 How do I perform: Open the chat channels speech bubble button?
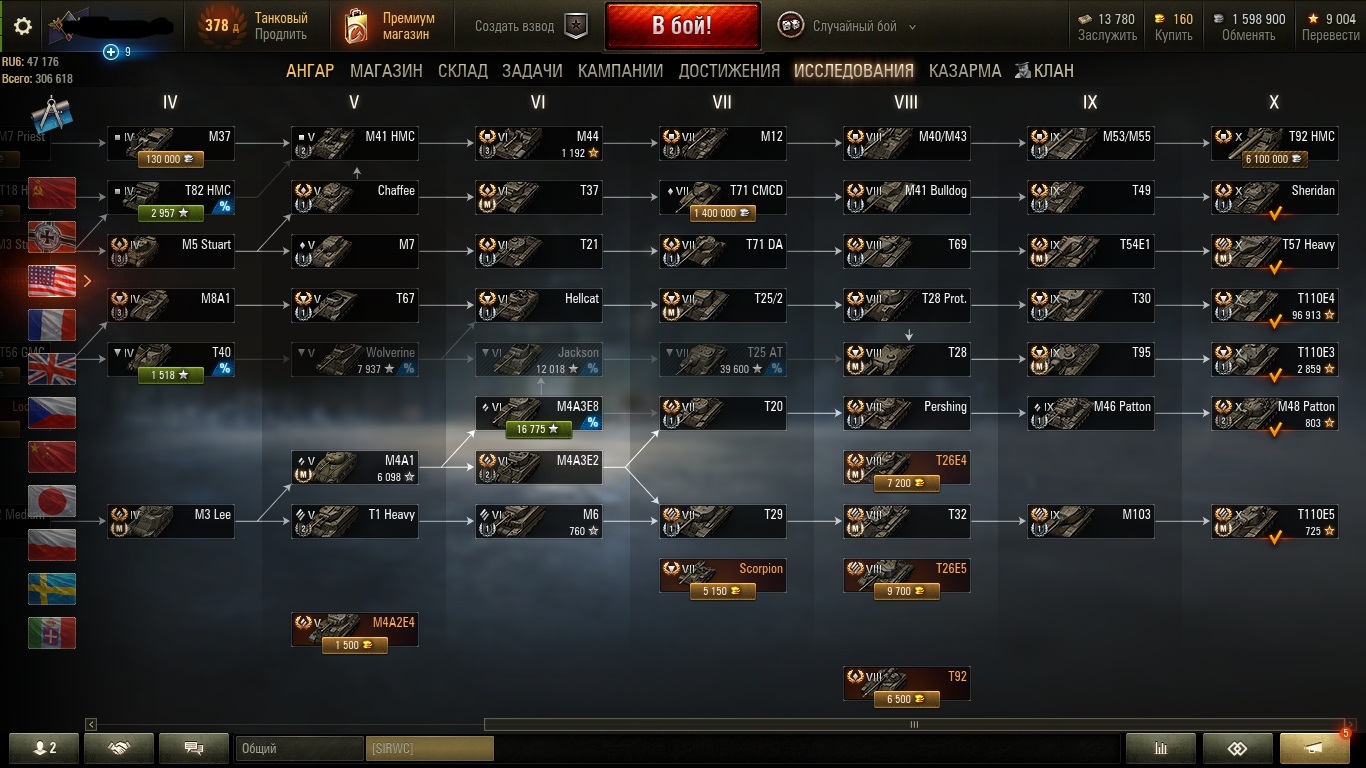[x=194, y=748]
